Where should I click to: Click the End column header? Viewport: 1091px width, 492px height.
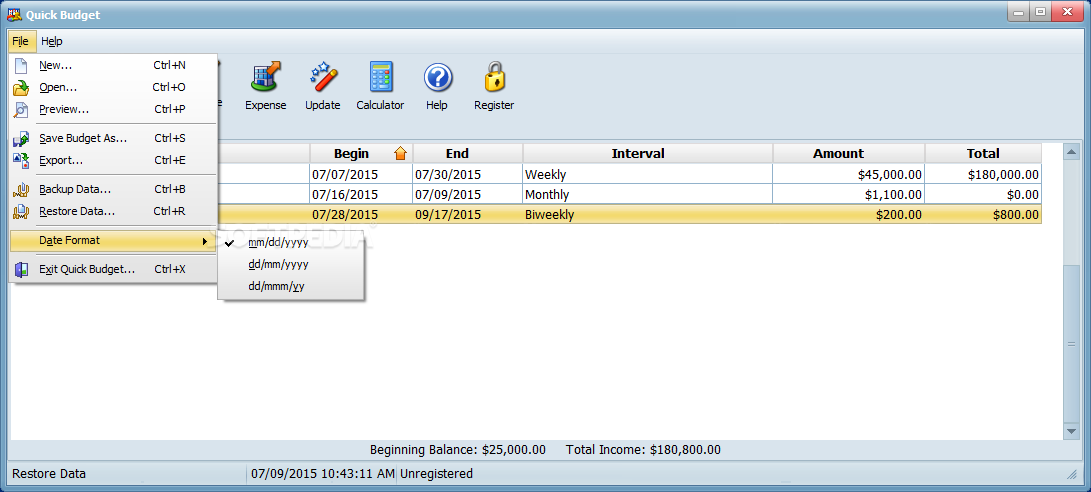(x=468, y=154)
